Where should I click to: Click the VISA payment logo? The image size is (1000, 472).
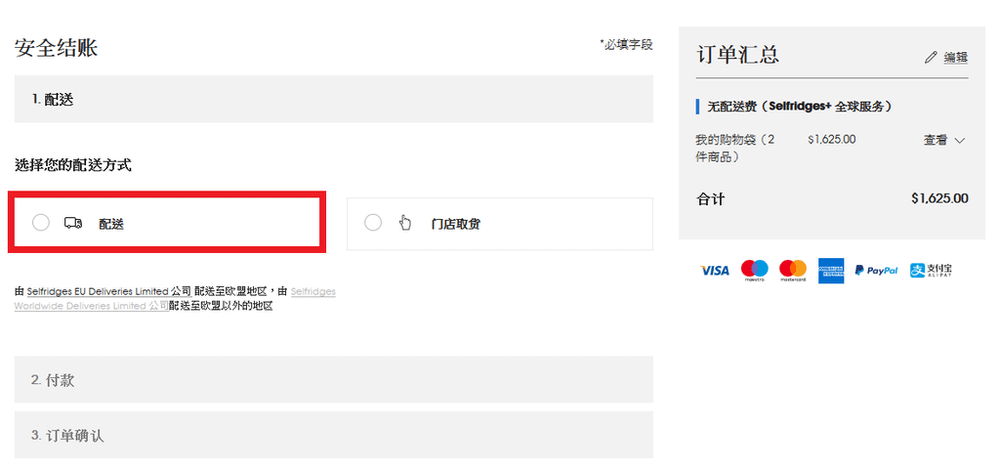(x=714, y=270)
